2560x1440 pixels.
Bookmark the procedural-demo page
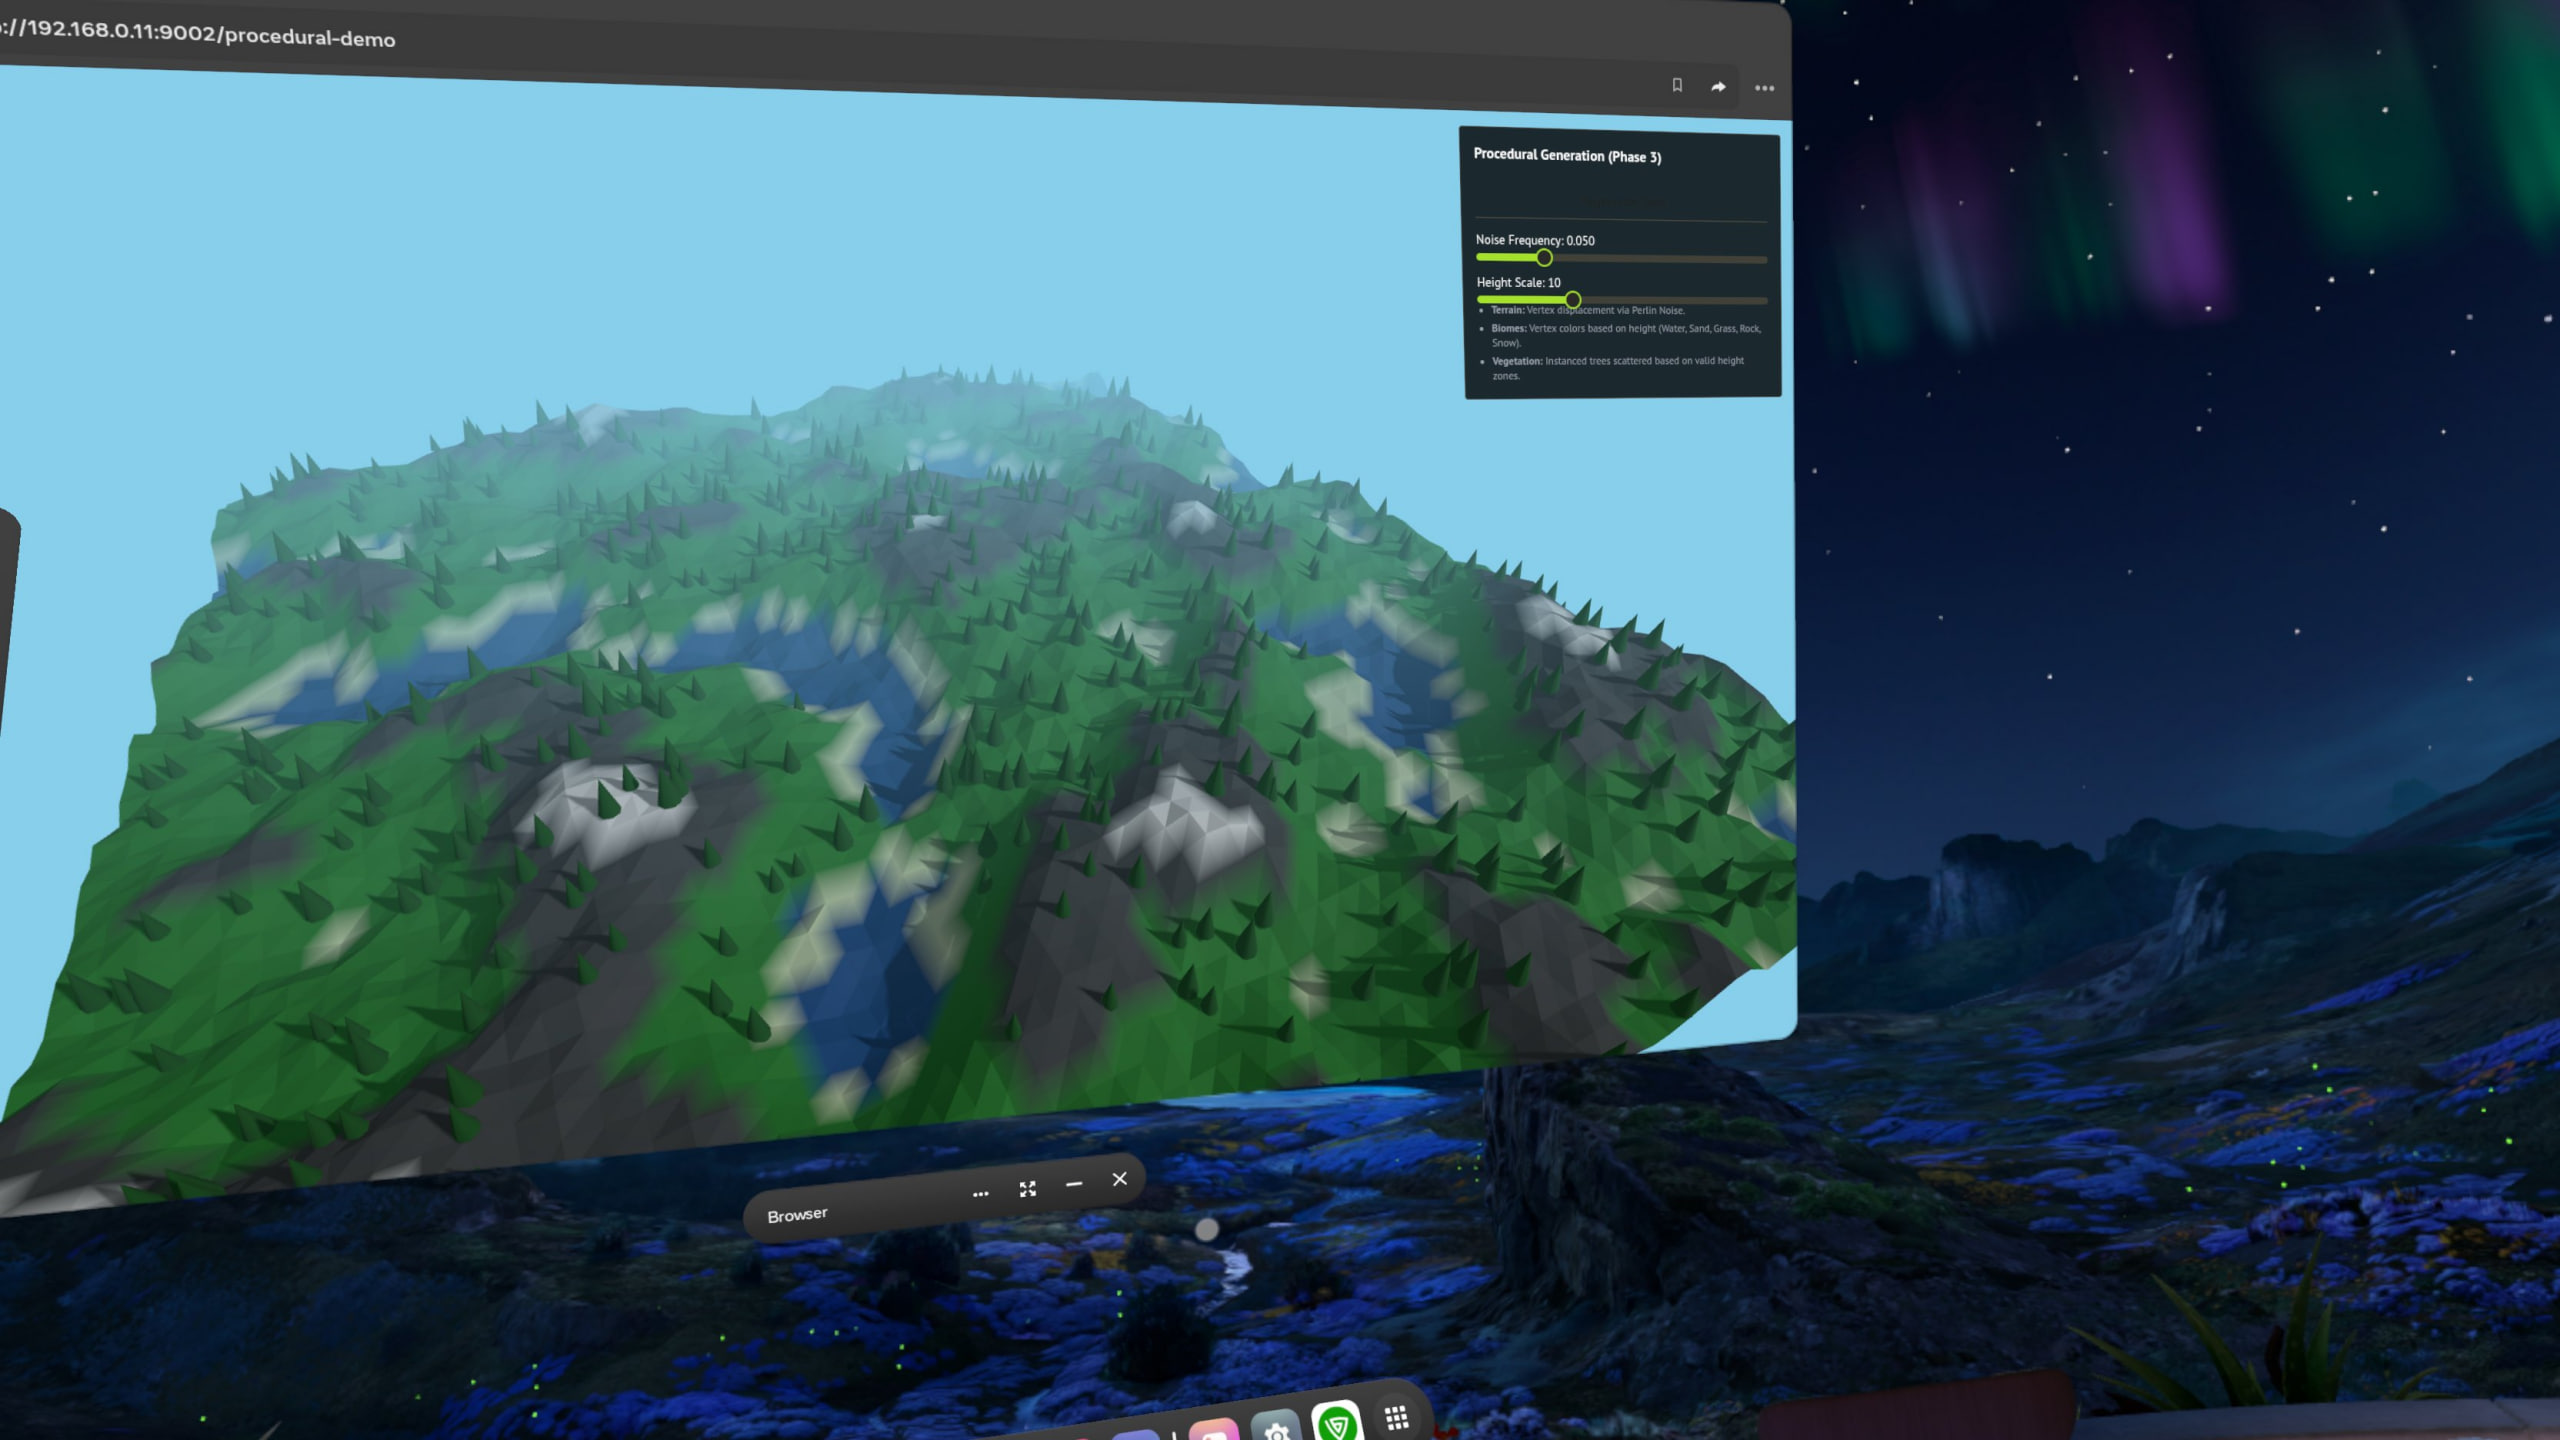1677,85
